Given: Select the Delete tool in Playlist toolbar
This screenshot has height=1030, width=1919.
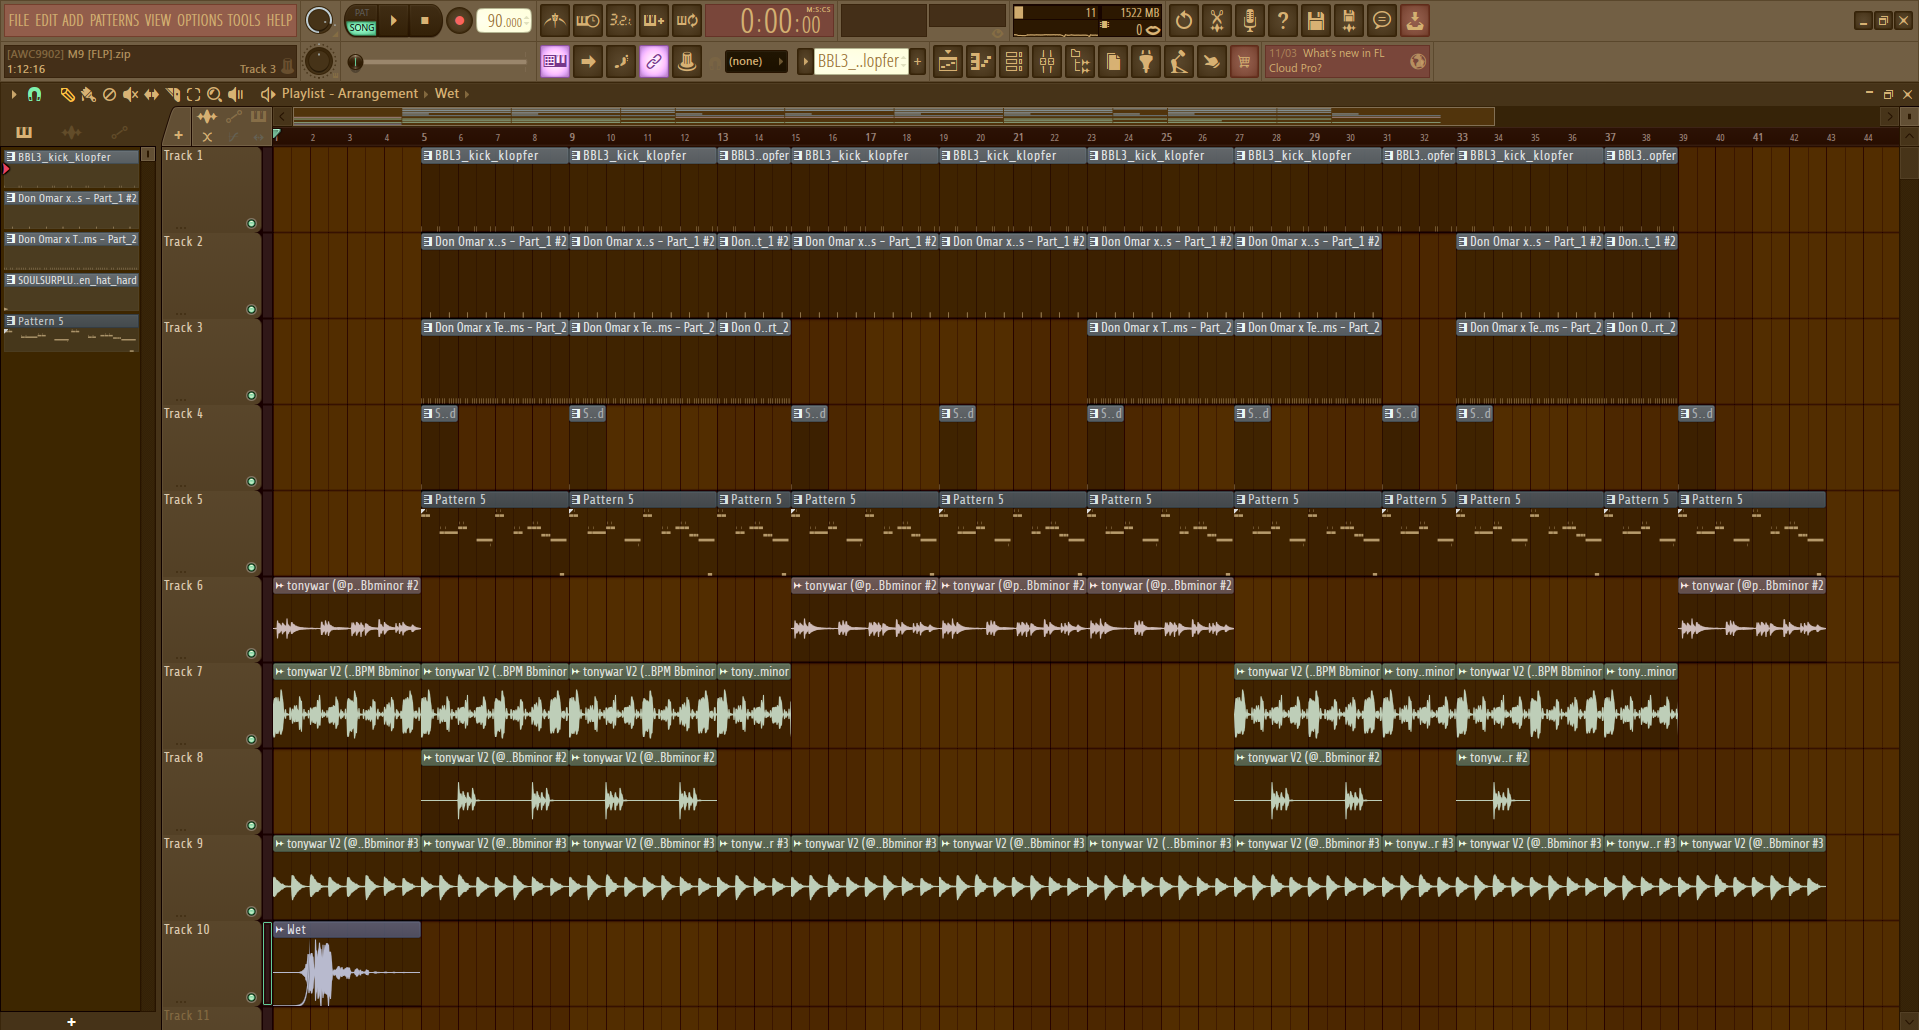Looking at the screenshot, I should [109, 94].
